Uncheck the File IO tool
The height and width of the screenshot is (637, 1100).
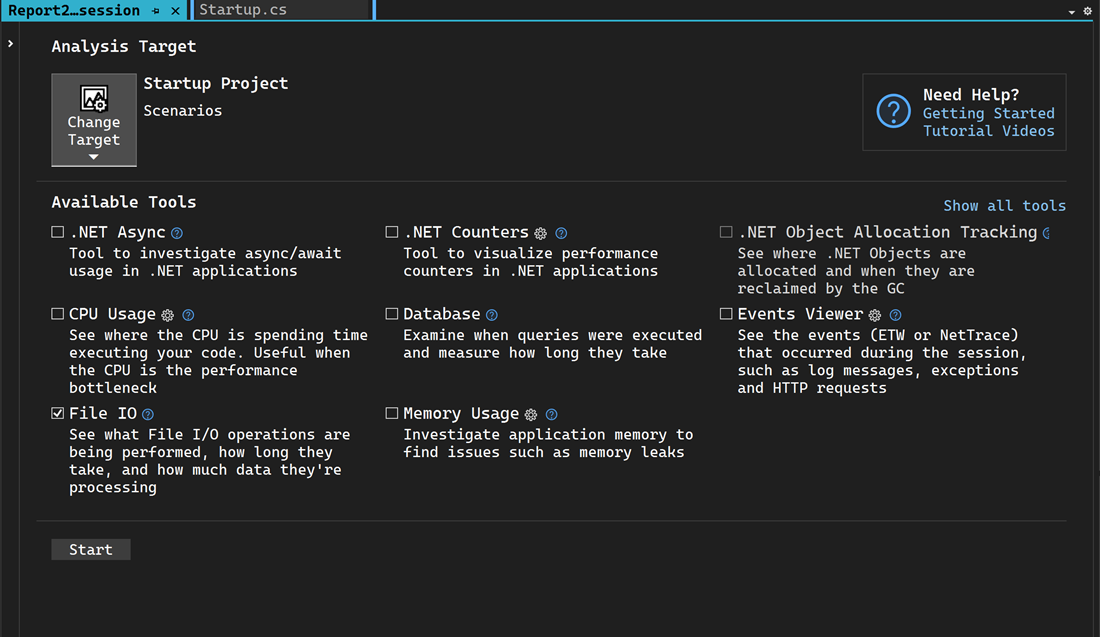pyautogui.click(x=57, y=412)
